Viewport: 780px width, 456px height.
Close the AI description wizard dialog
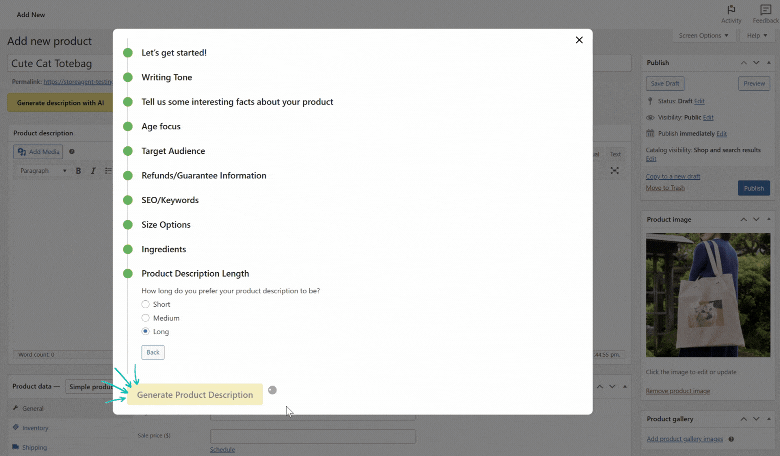click(x=579, y=40)
